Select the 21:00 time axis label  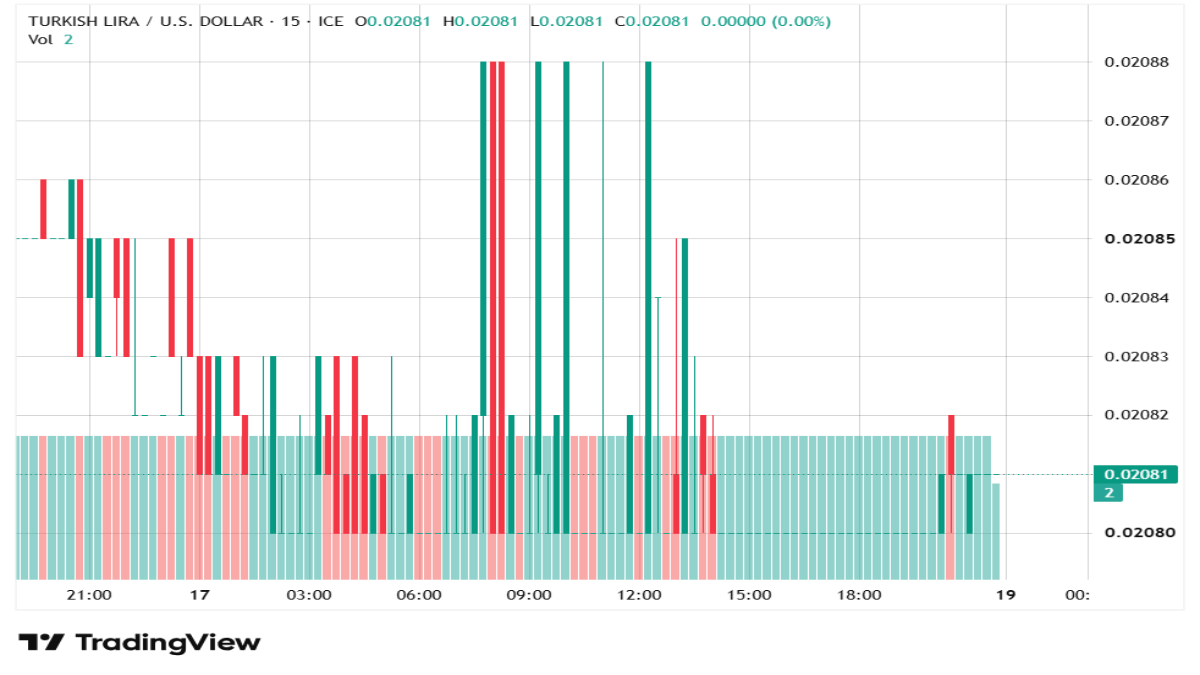(x=89, y=595)
